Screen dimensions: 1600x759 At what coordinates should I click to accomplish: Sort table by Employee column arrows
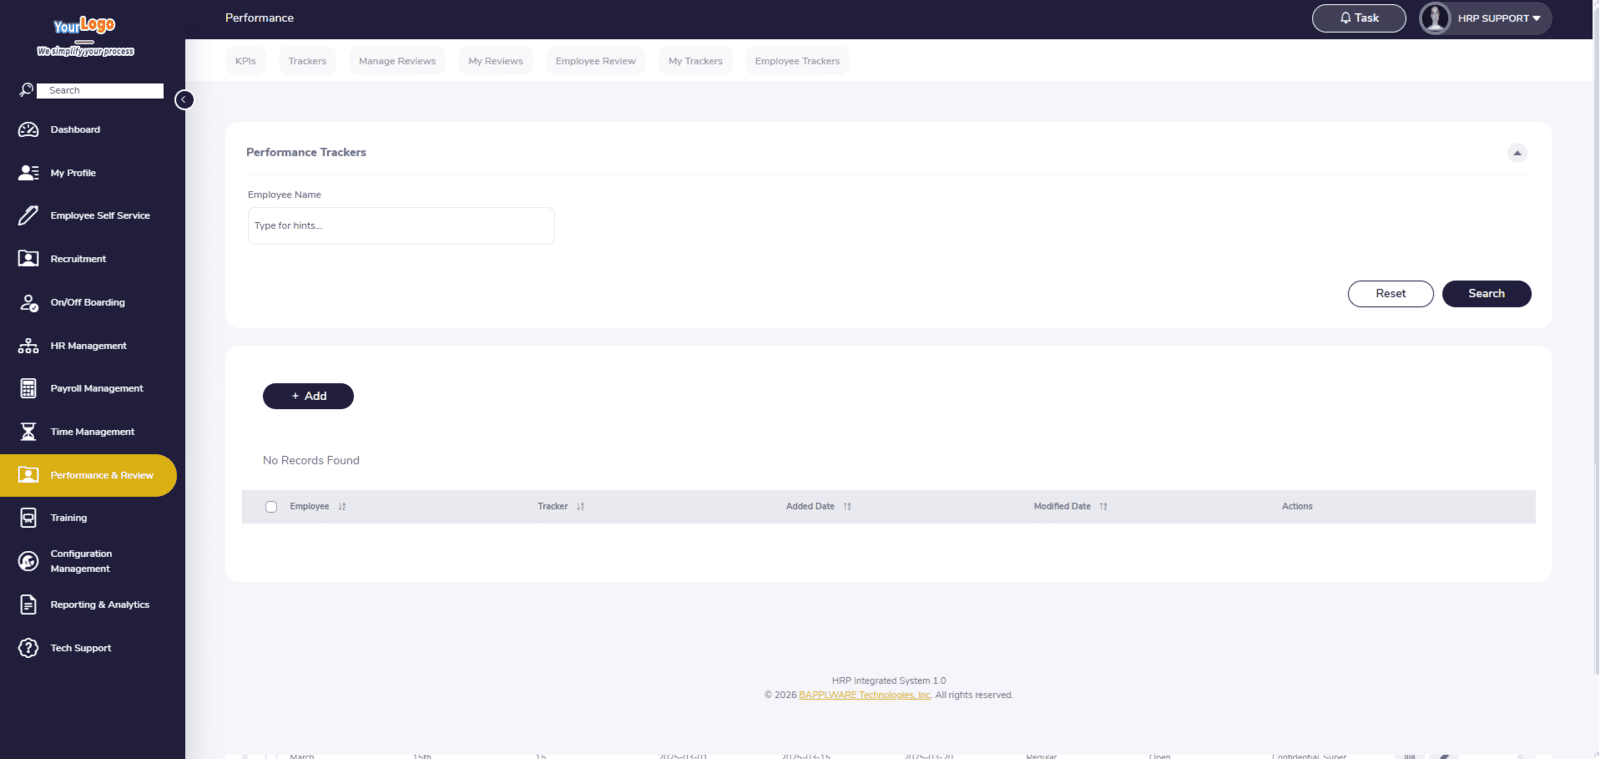pyautogui.click(x=342, y=507)
